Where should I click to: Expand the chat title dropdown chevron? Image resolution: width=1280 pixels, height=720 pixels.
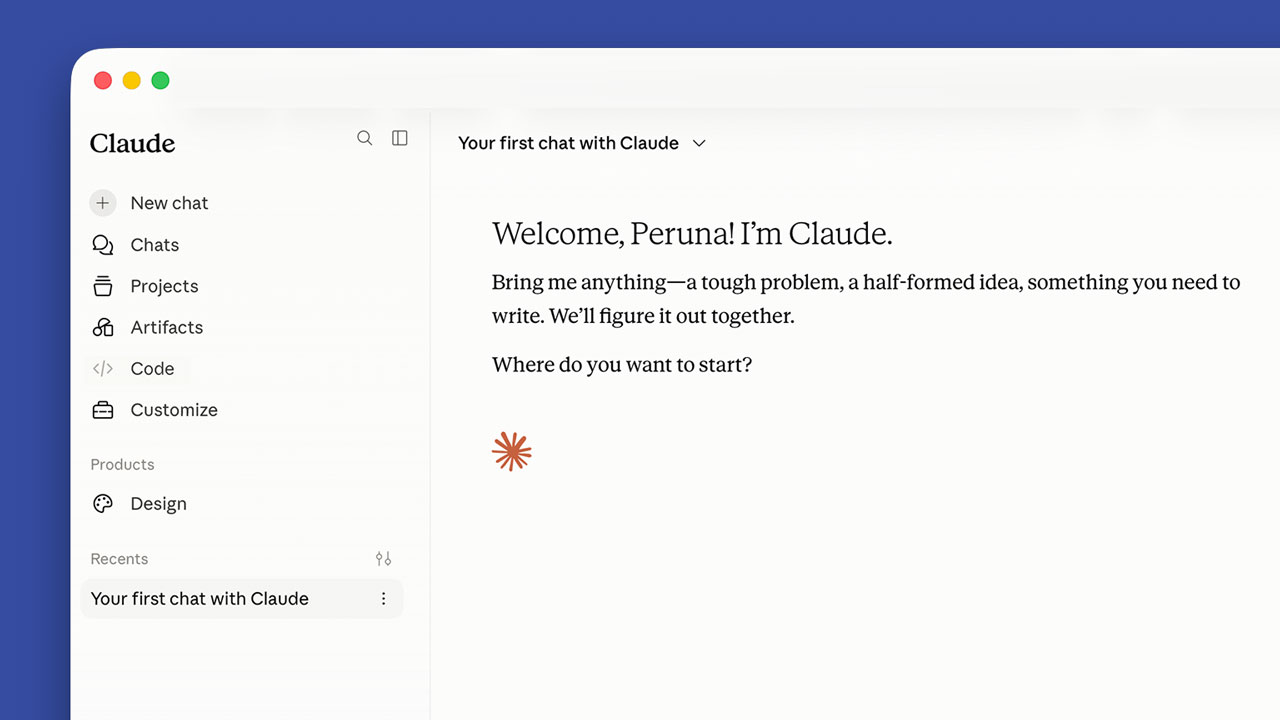coord(700,143)
